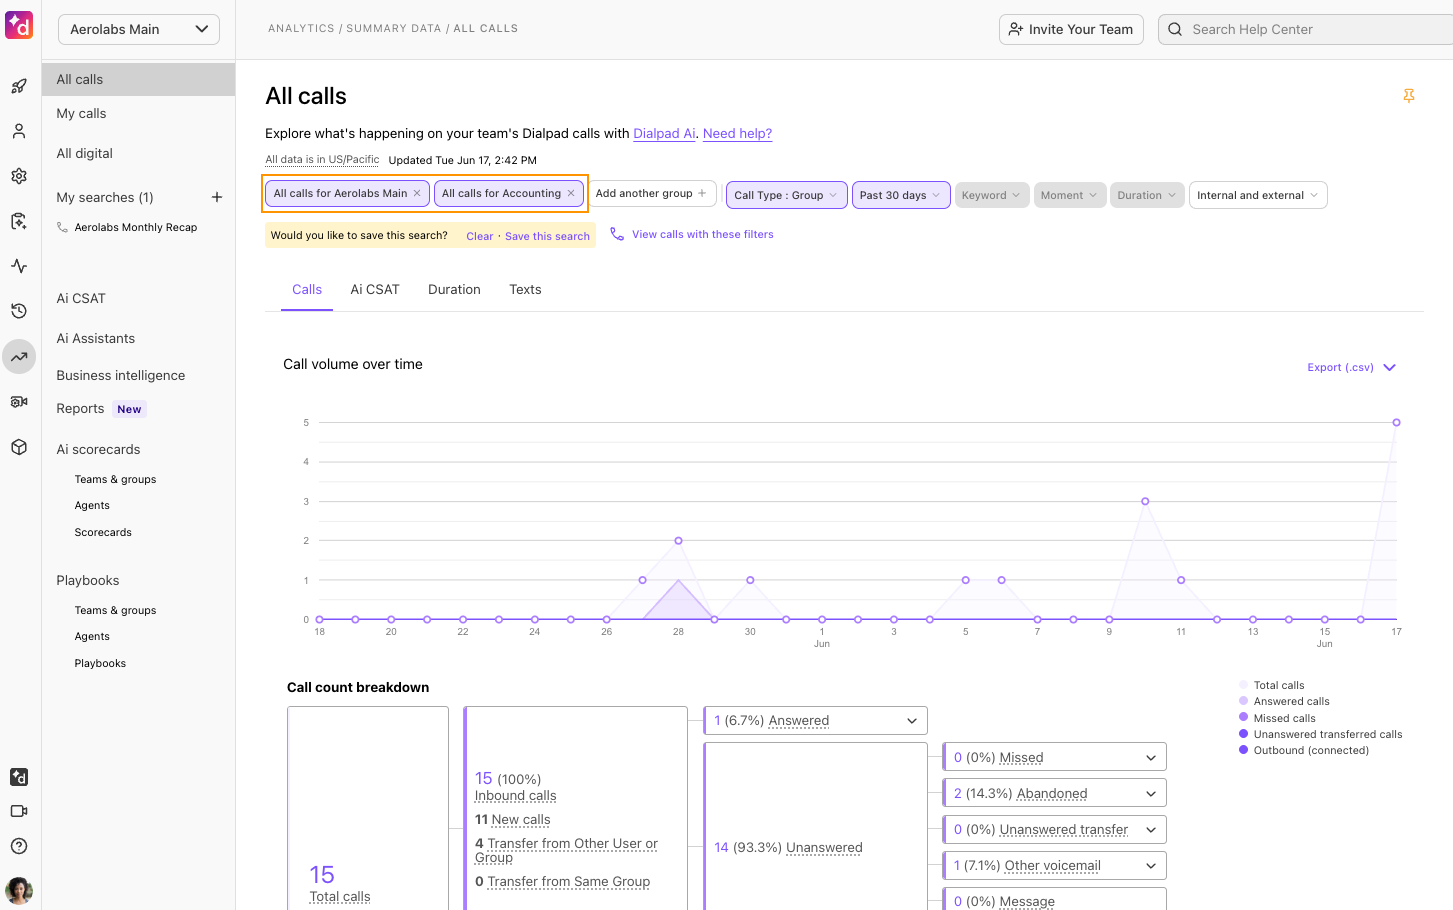Viewport: 1453px width, 910px height.
Task: Open the Internal and external filter
Action: pyautogui.click(x=1258, y=195)
